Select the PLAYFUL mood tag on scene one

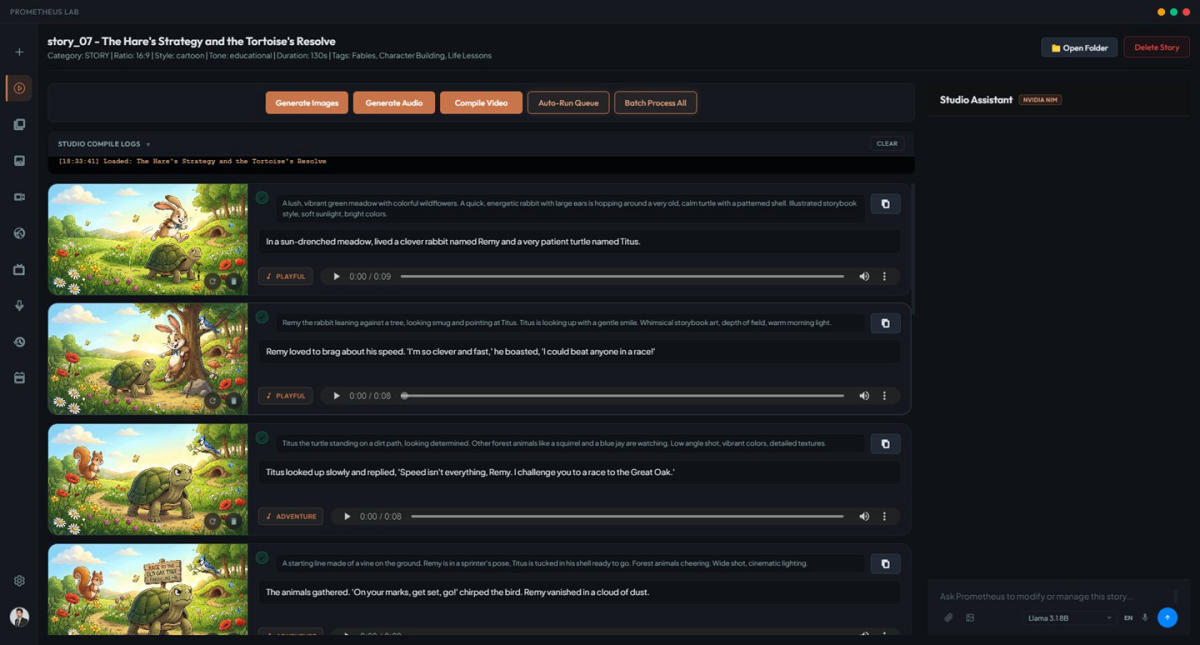285,276
